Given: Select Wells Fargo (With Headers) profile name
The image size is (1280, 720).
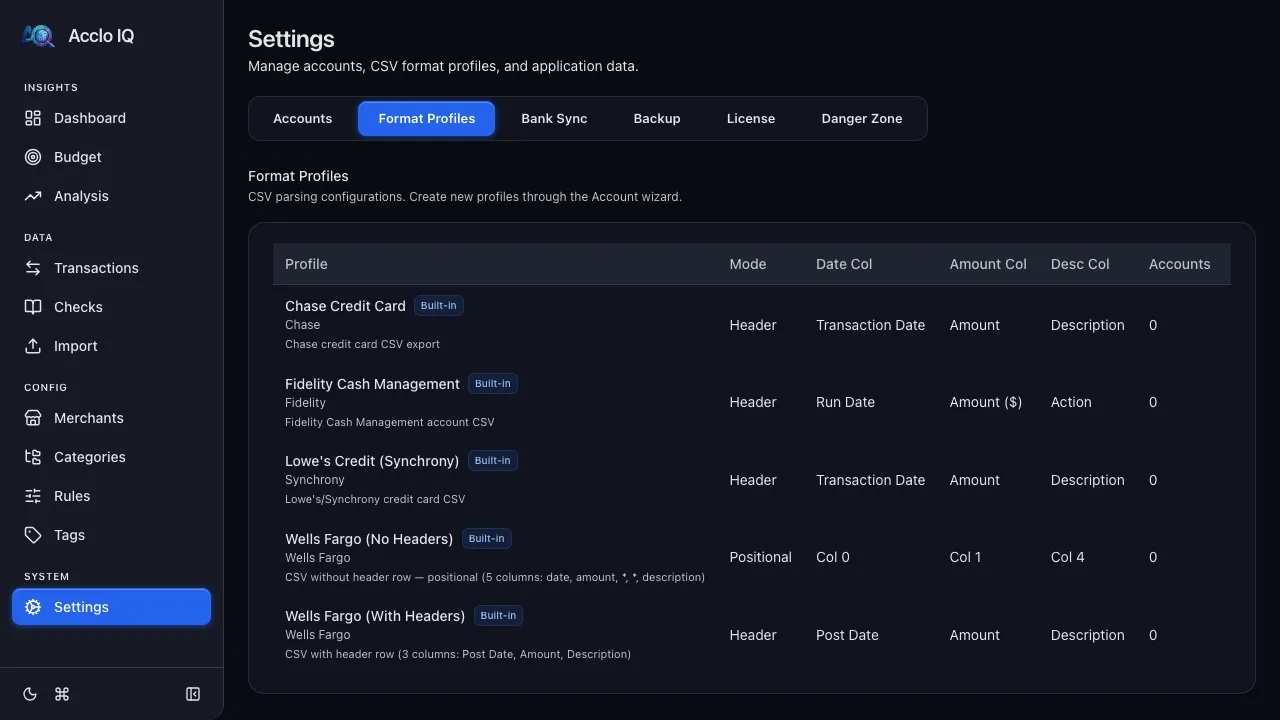Looking at the screenshot, I should click(x=375, y=616).
